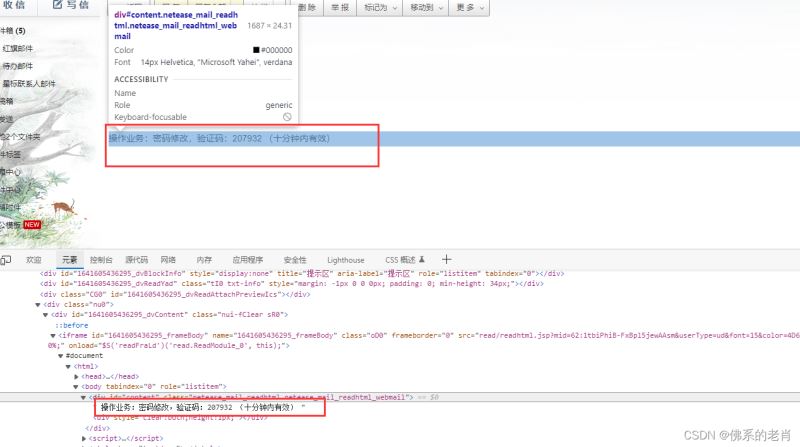This screenshot has height=447, width=800.
Task: Switch to the 安全性 DevTools tab
Action: [x=295, y=260]
